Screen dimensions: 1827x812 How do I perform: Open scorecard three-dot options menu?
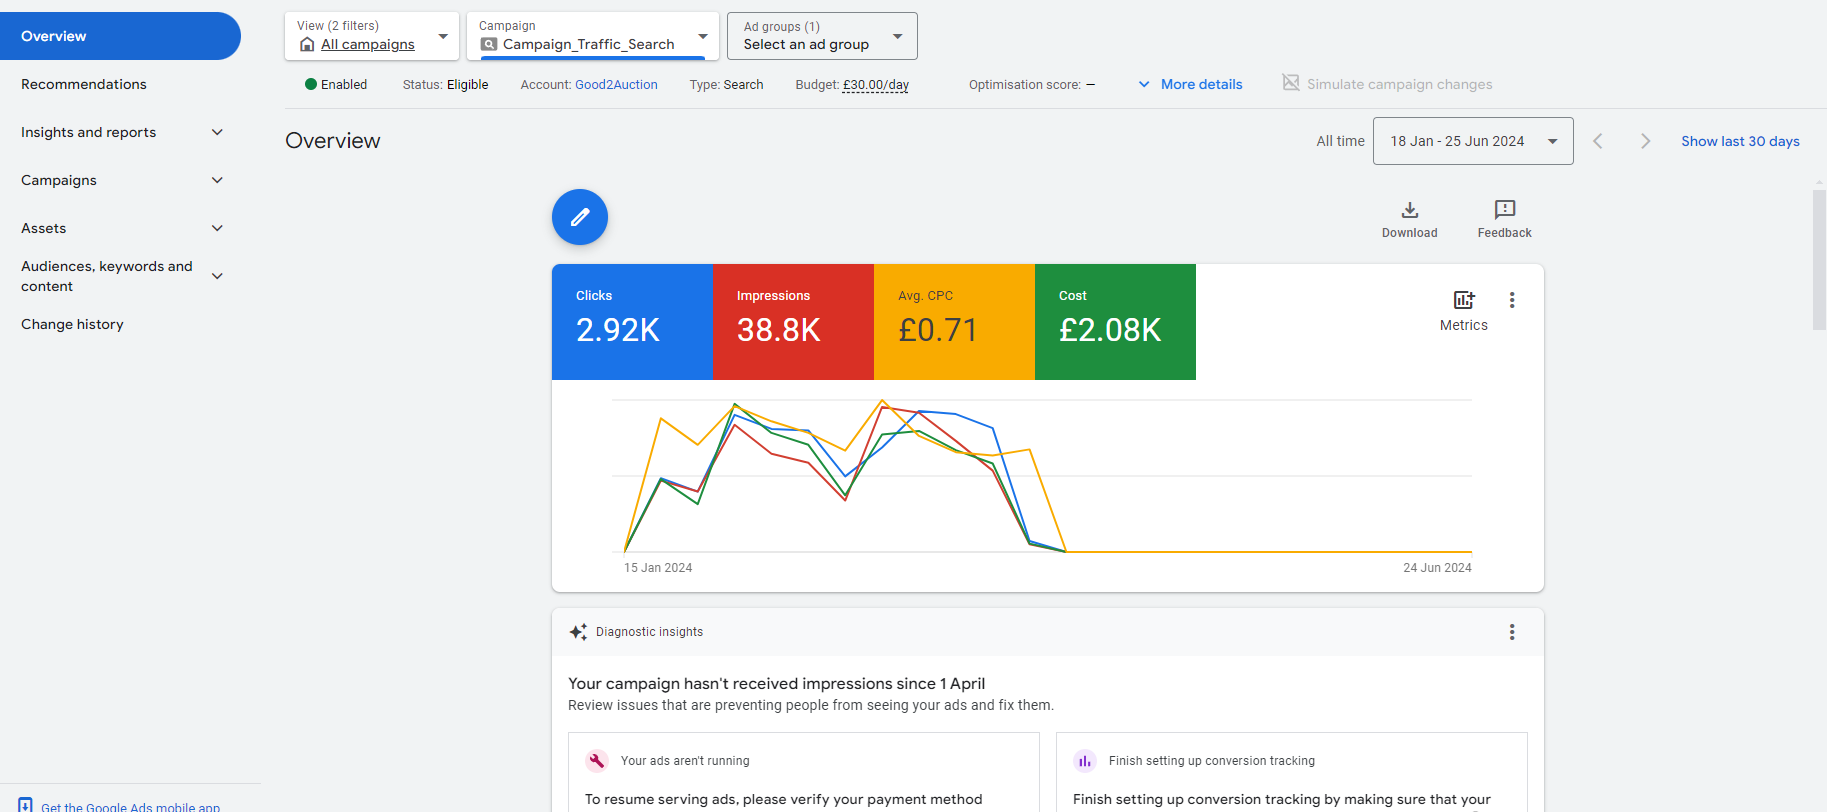(1512, 300)
